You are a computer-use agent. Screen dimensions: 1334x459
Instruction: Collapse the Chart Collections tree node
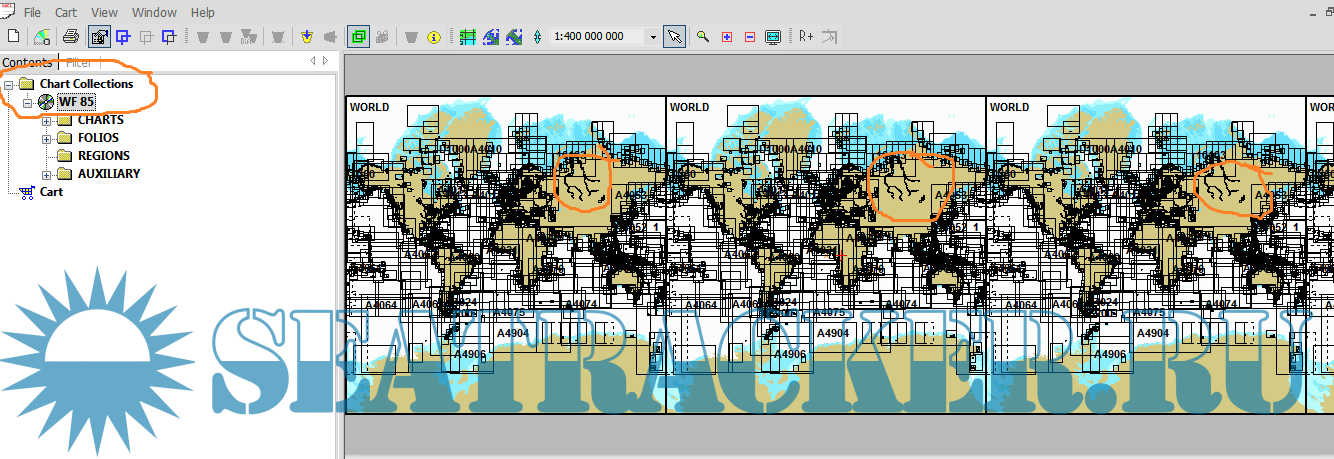point(9,84)
